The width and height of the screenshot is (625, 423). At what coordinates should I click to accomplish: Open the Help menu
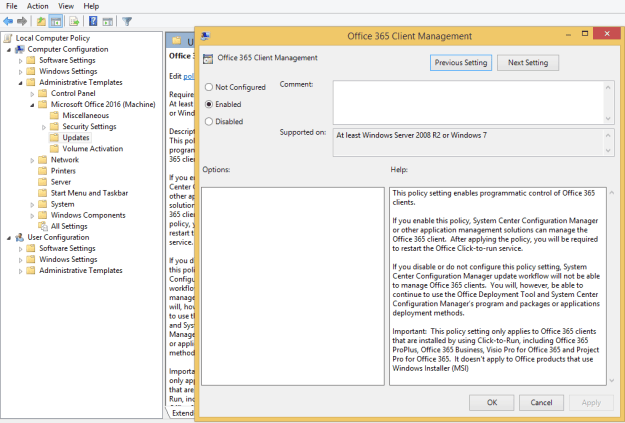[91, 6]
